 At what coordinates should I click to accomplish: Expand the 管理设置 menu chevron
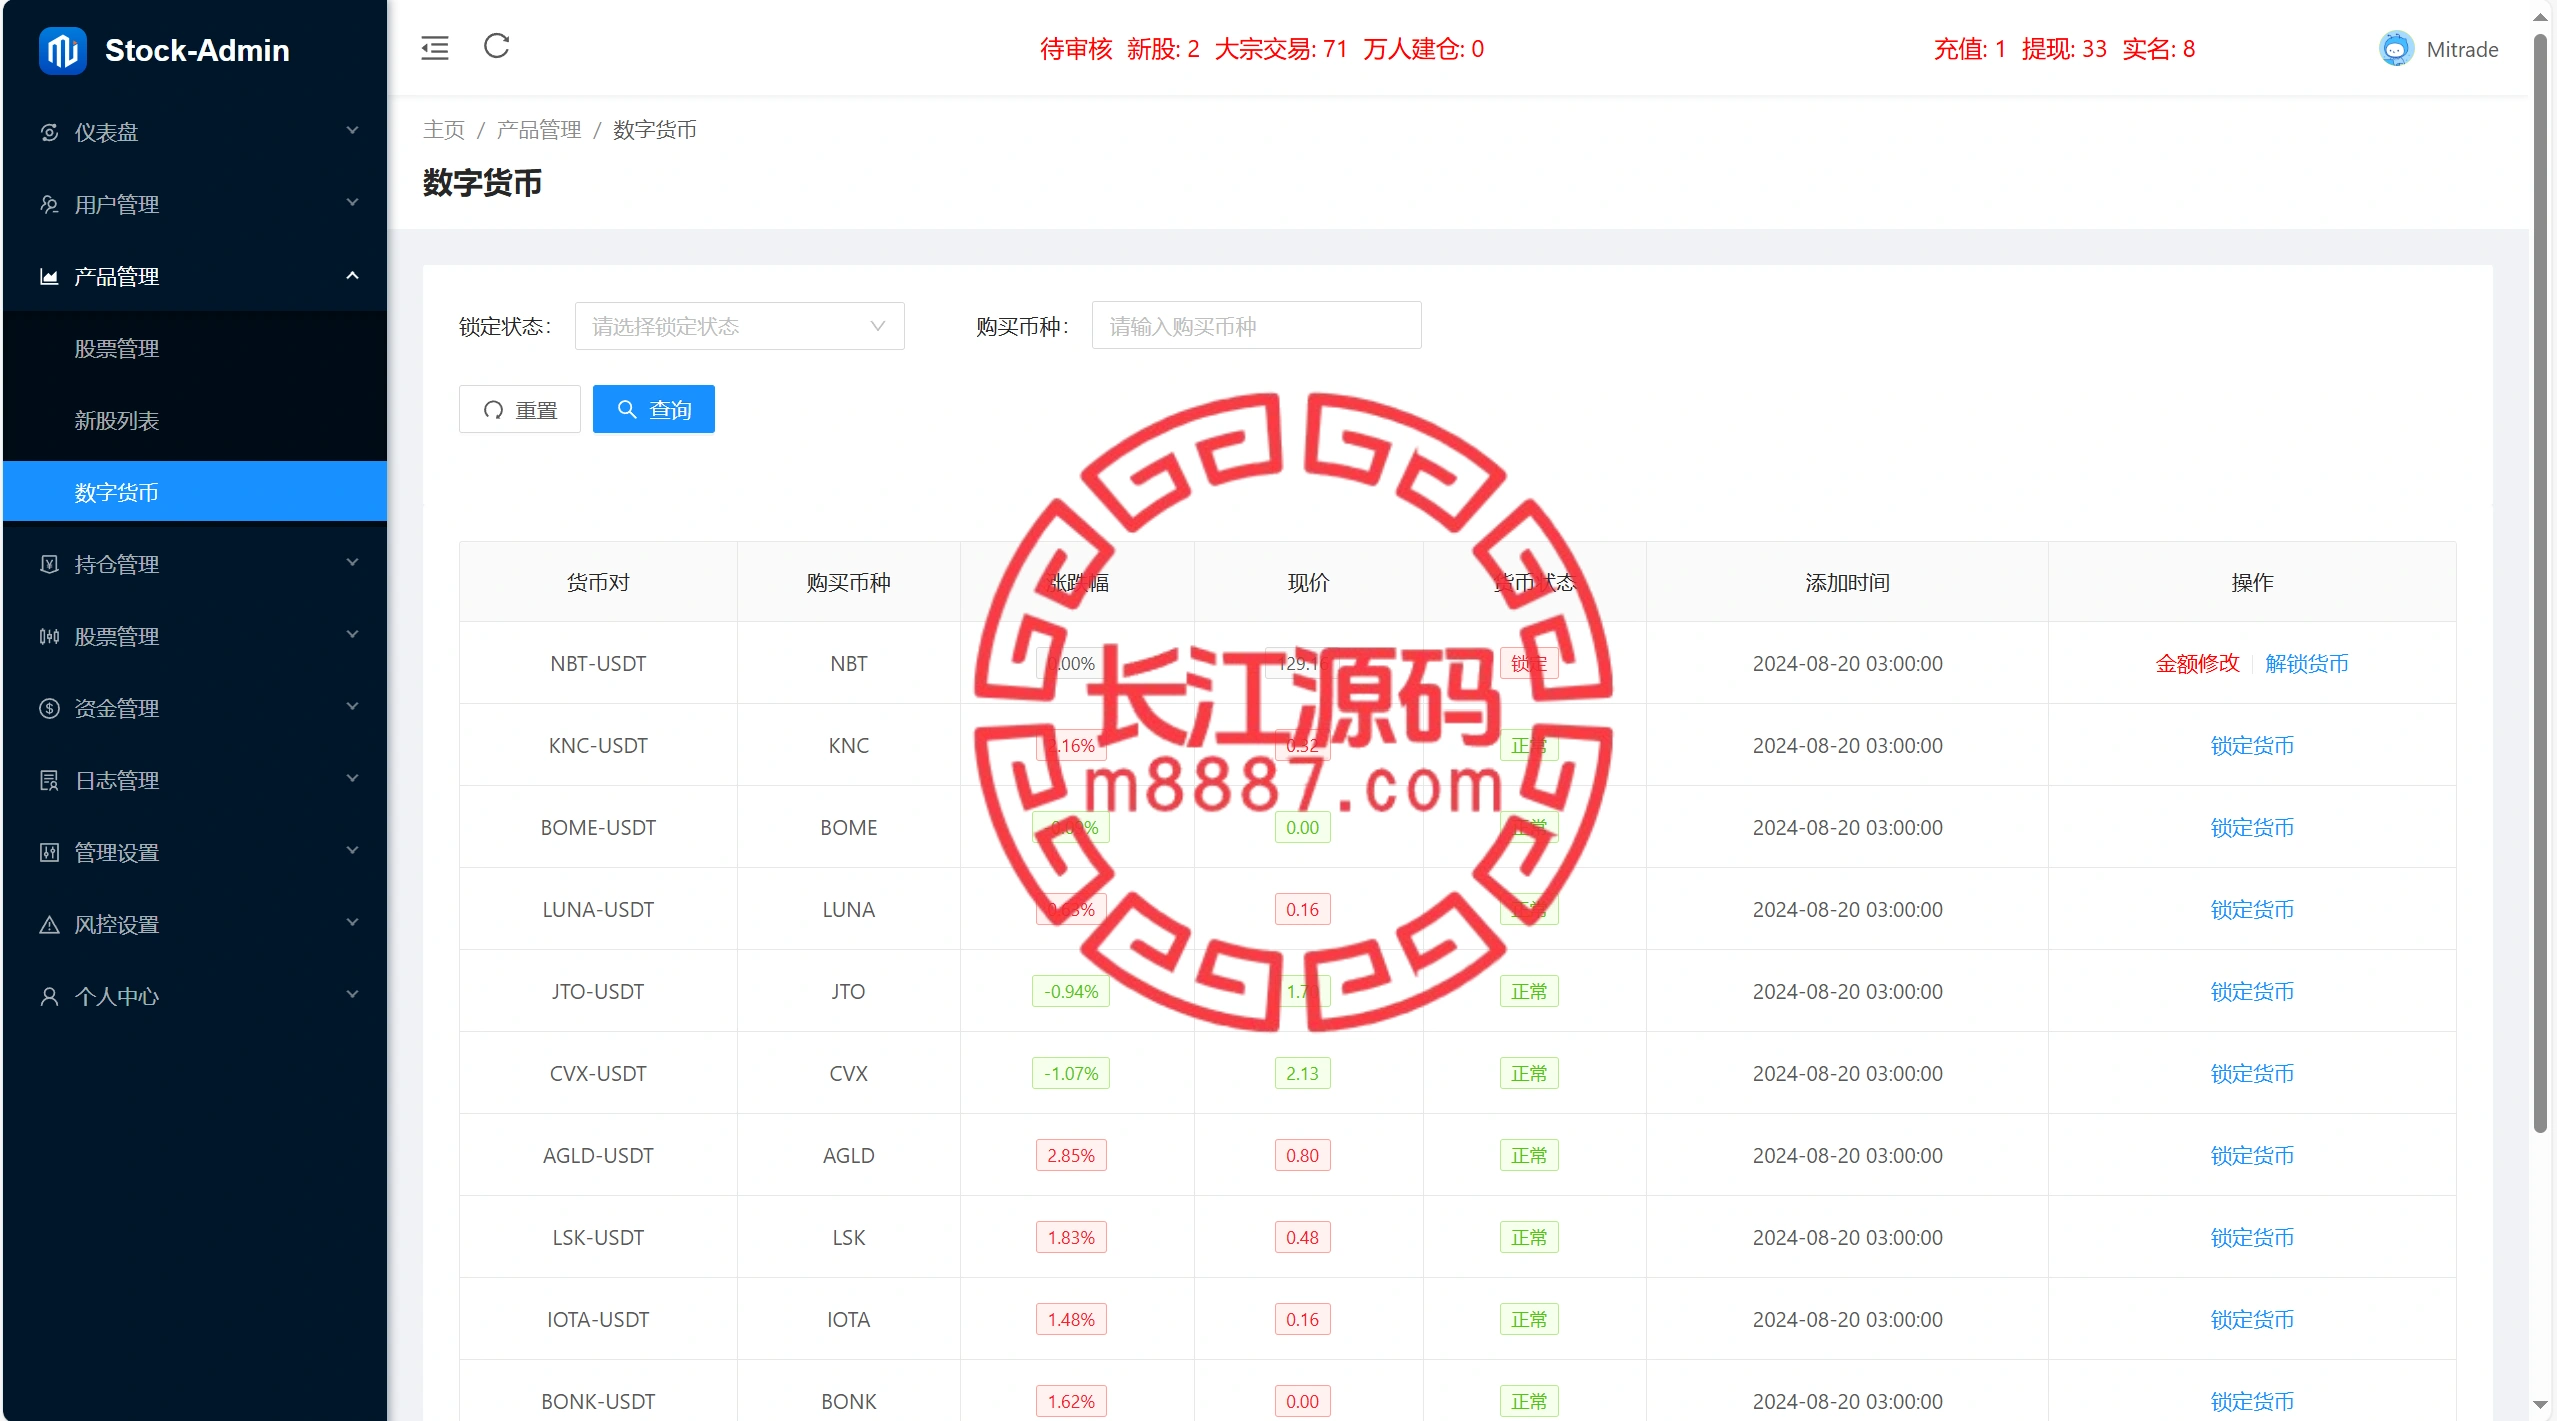pos(352,851)
